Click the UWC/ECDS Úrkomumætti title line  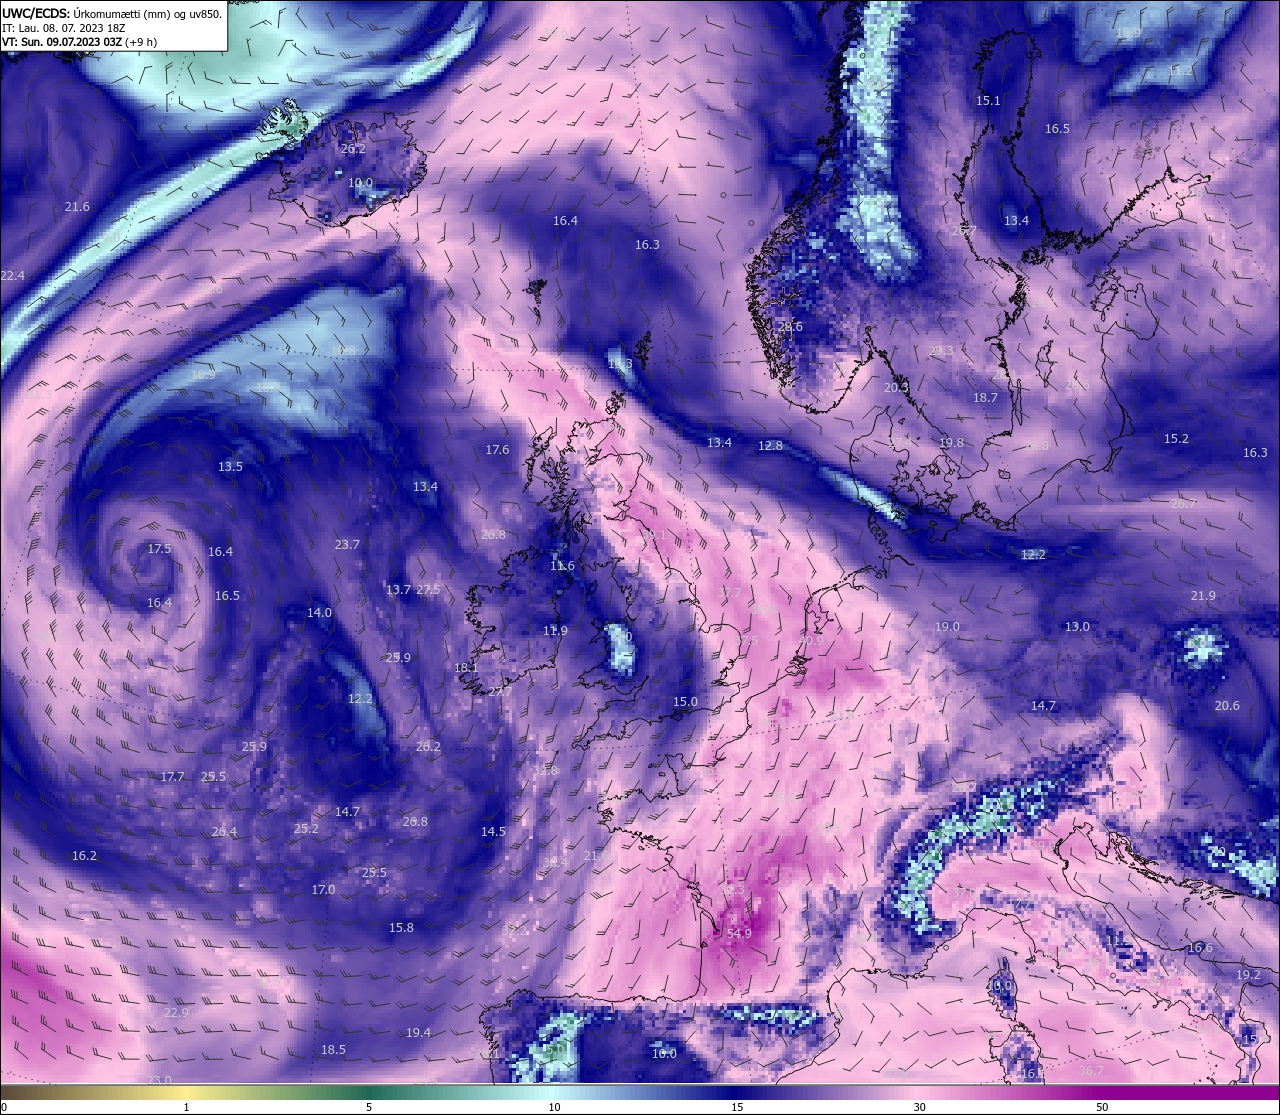[112, 13]
